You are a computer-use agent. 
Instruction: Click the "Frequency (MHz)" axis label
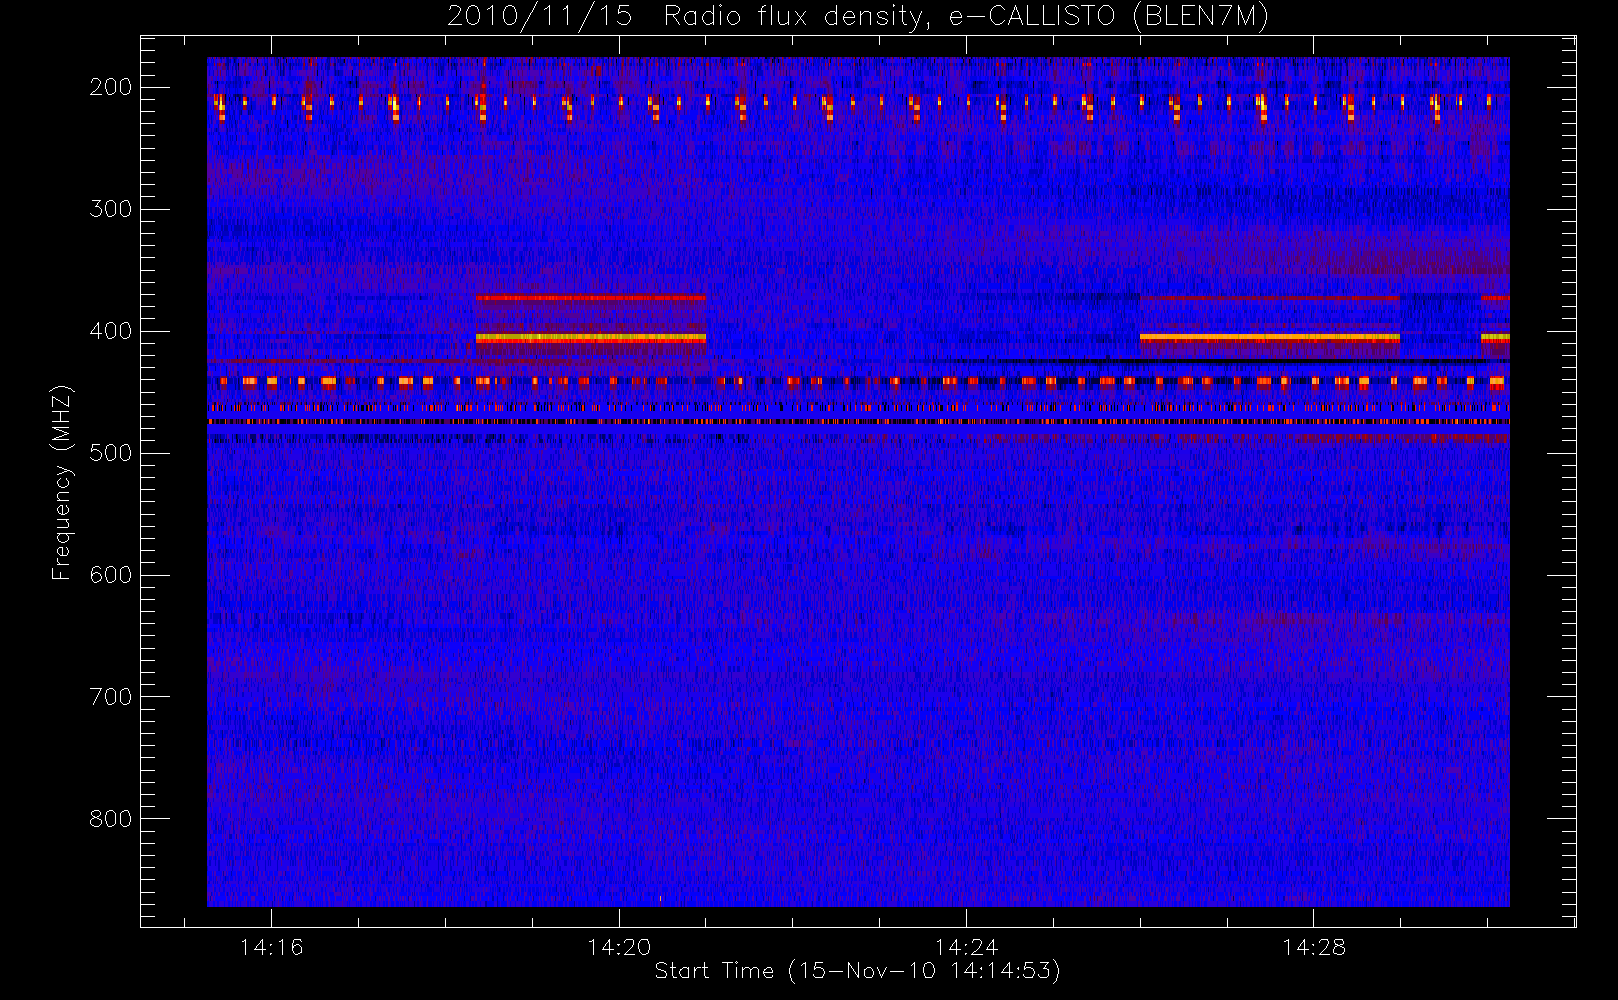click(62, 482)
